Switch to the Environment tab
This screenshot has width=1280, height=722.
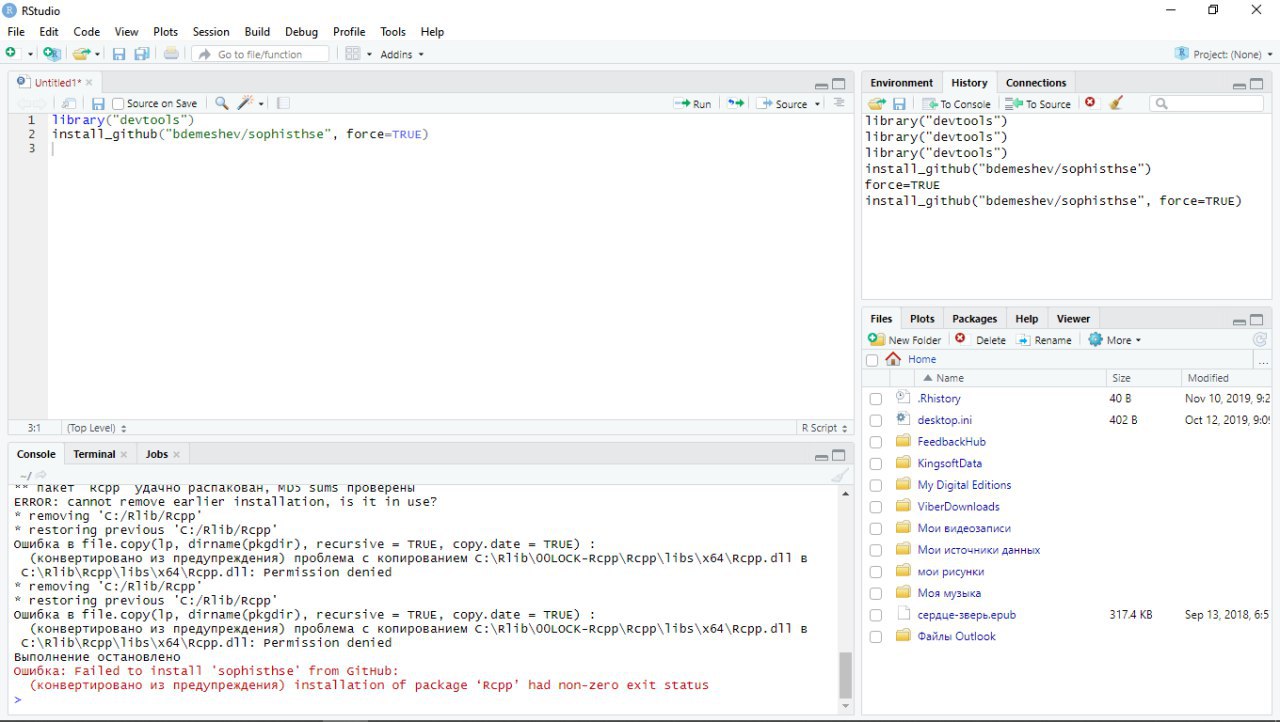tap(901, 83)
